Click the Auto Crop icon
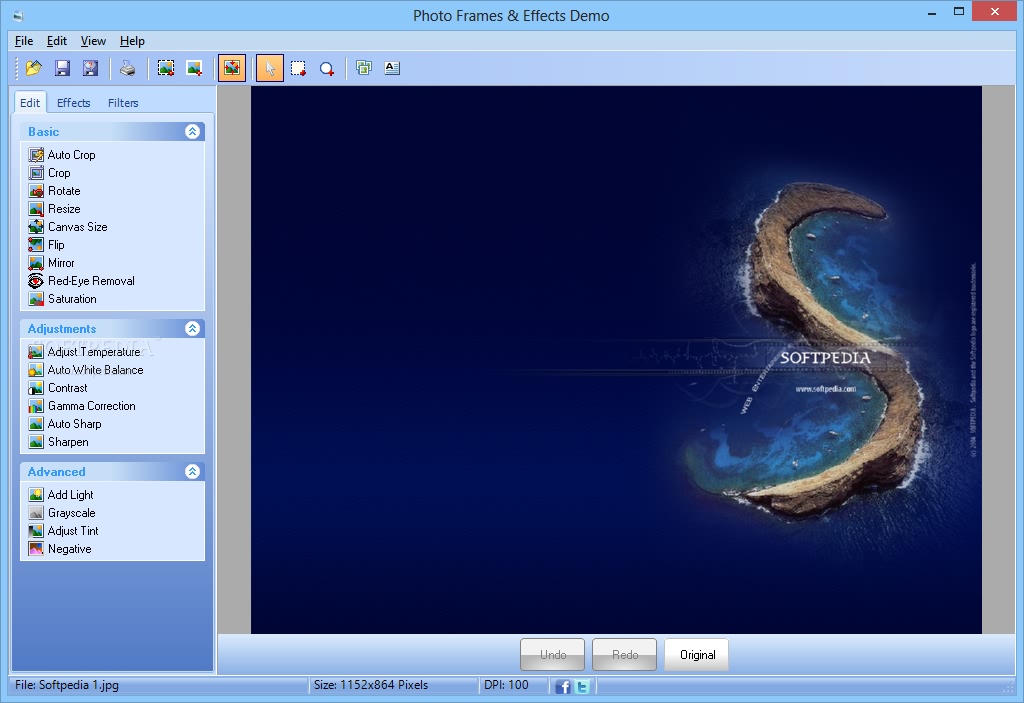The height and width of the screenshot is (703, 1024). 36,155
